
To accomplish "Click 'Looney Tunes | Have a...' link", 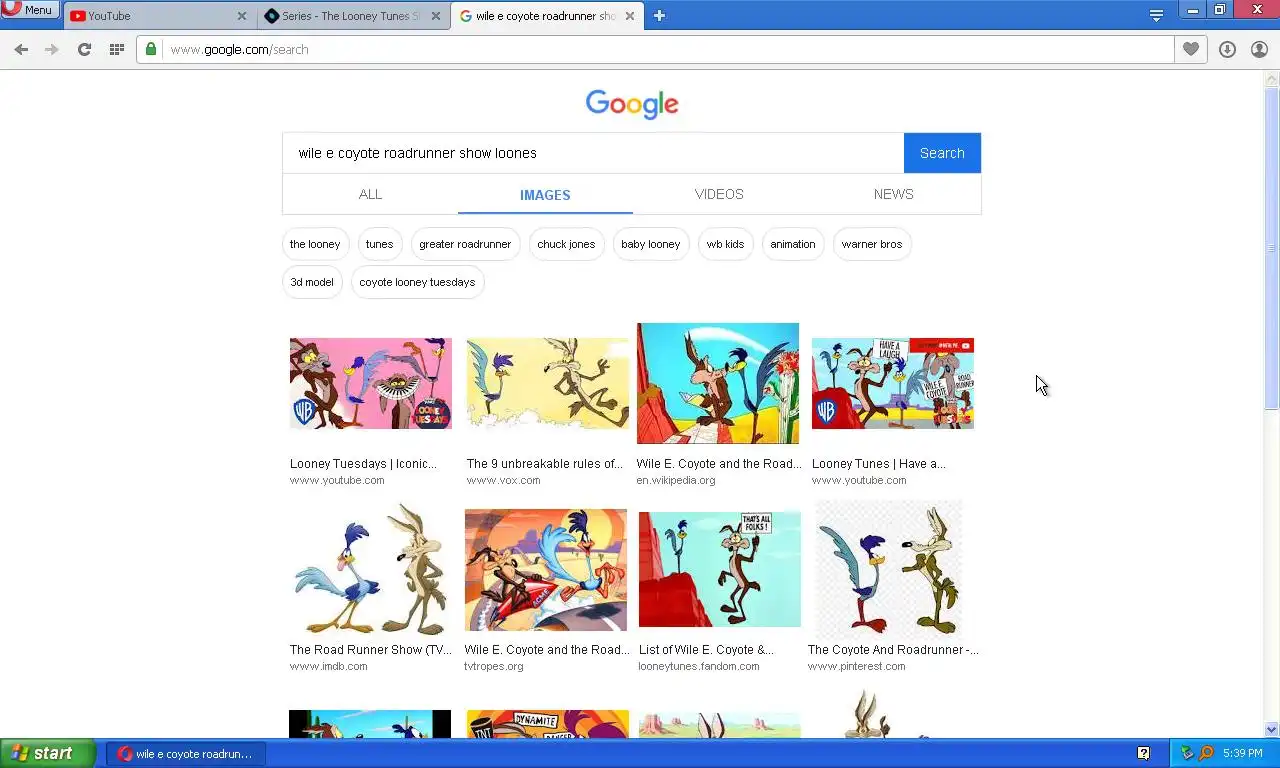I will 879,464.
